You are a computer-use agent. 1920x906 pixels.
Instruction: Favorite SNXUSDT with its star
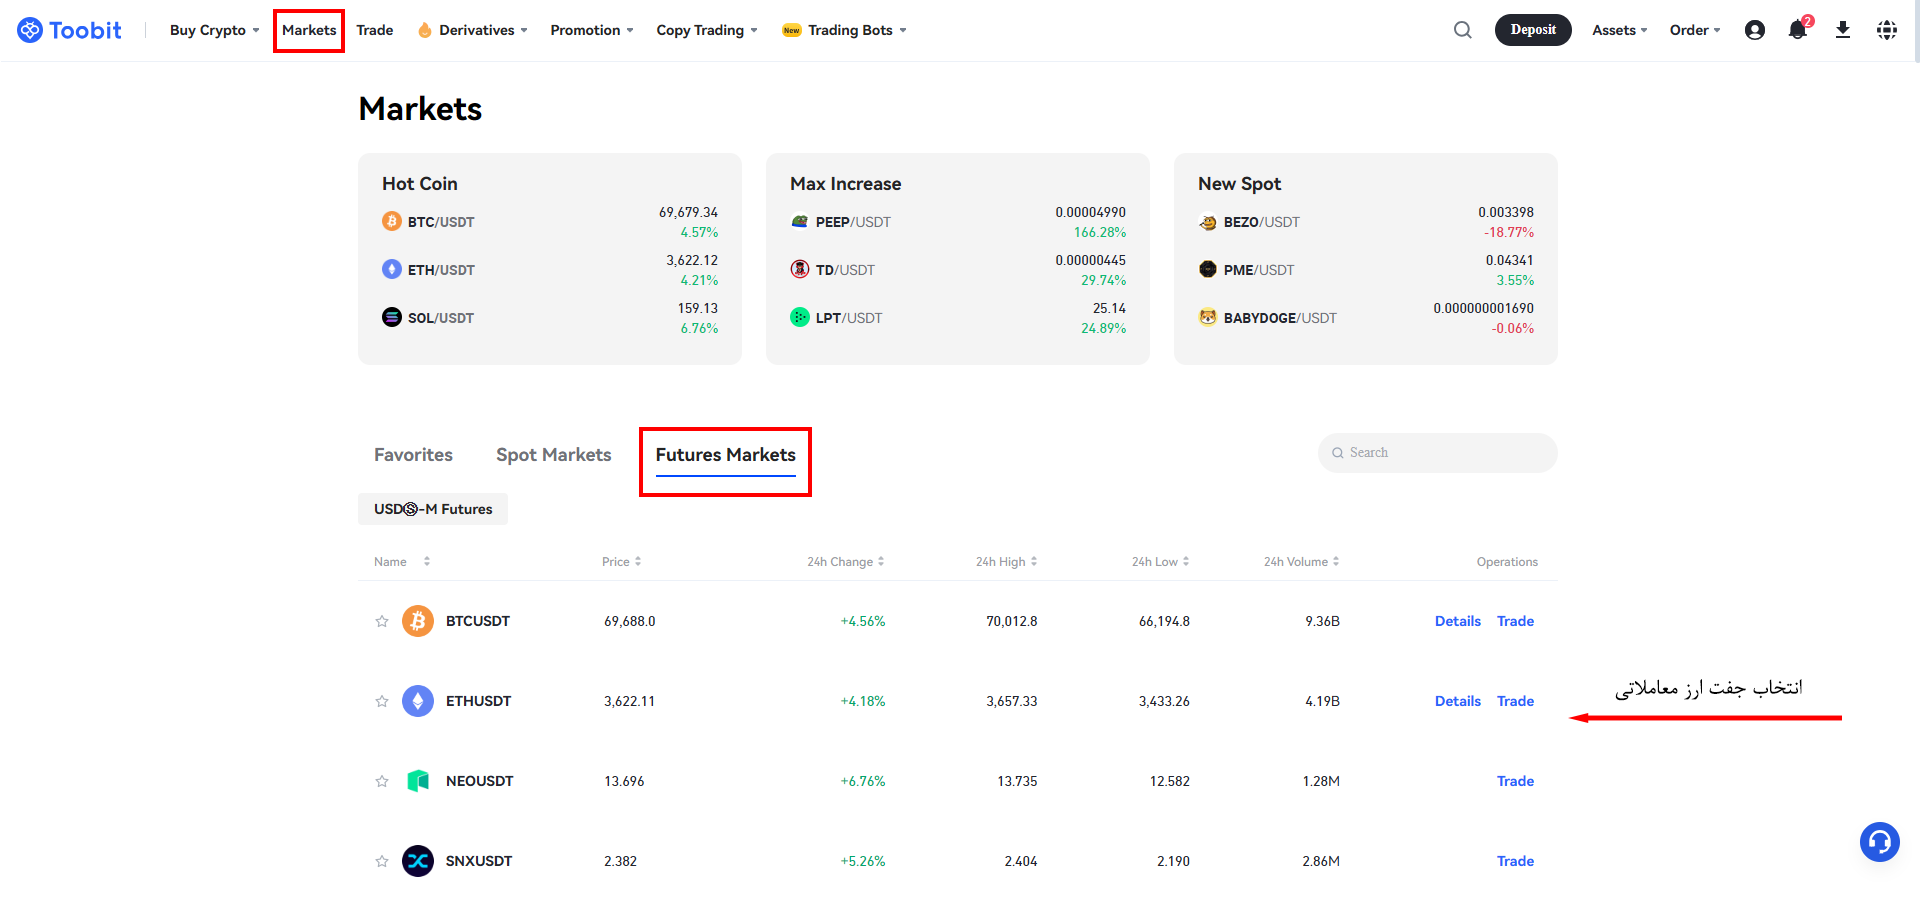click(382, 861)
